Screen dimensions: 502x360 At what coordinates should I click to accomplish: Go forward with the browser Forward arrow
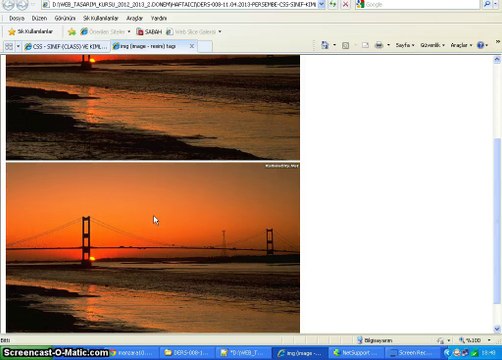tap(22, 4)
